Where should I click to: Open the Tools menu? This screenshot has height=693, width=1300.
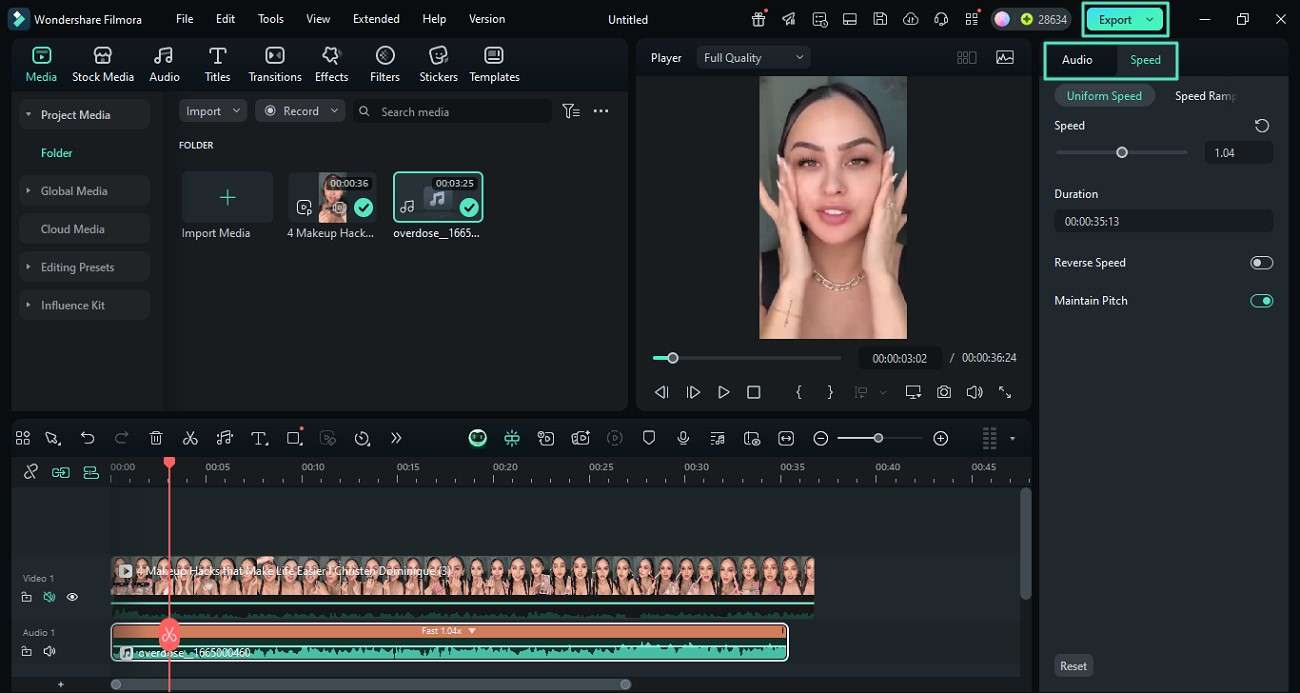coord(271,19)
